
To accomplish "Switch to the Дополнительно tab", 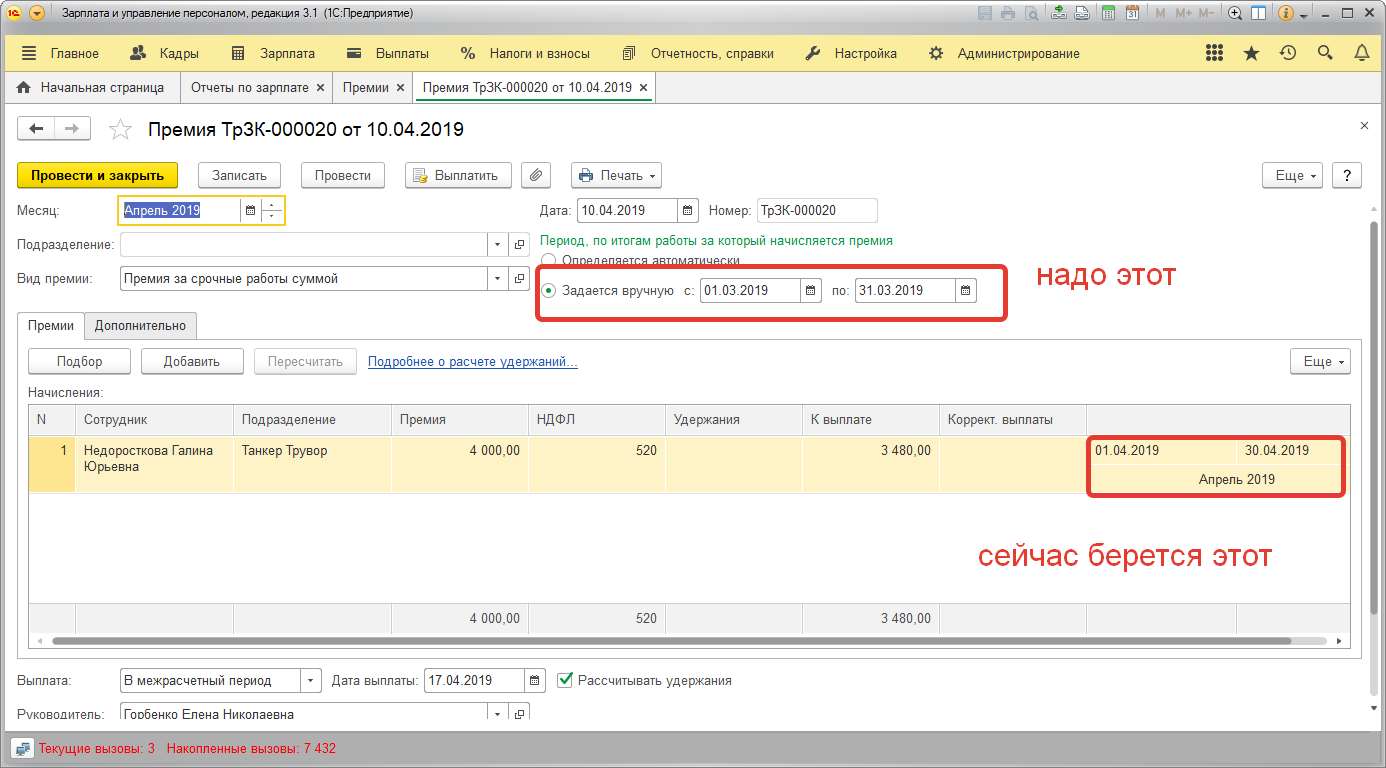I will click(x=140, y=325).
